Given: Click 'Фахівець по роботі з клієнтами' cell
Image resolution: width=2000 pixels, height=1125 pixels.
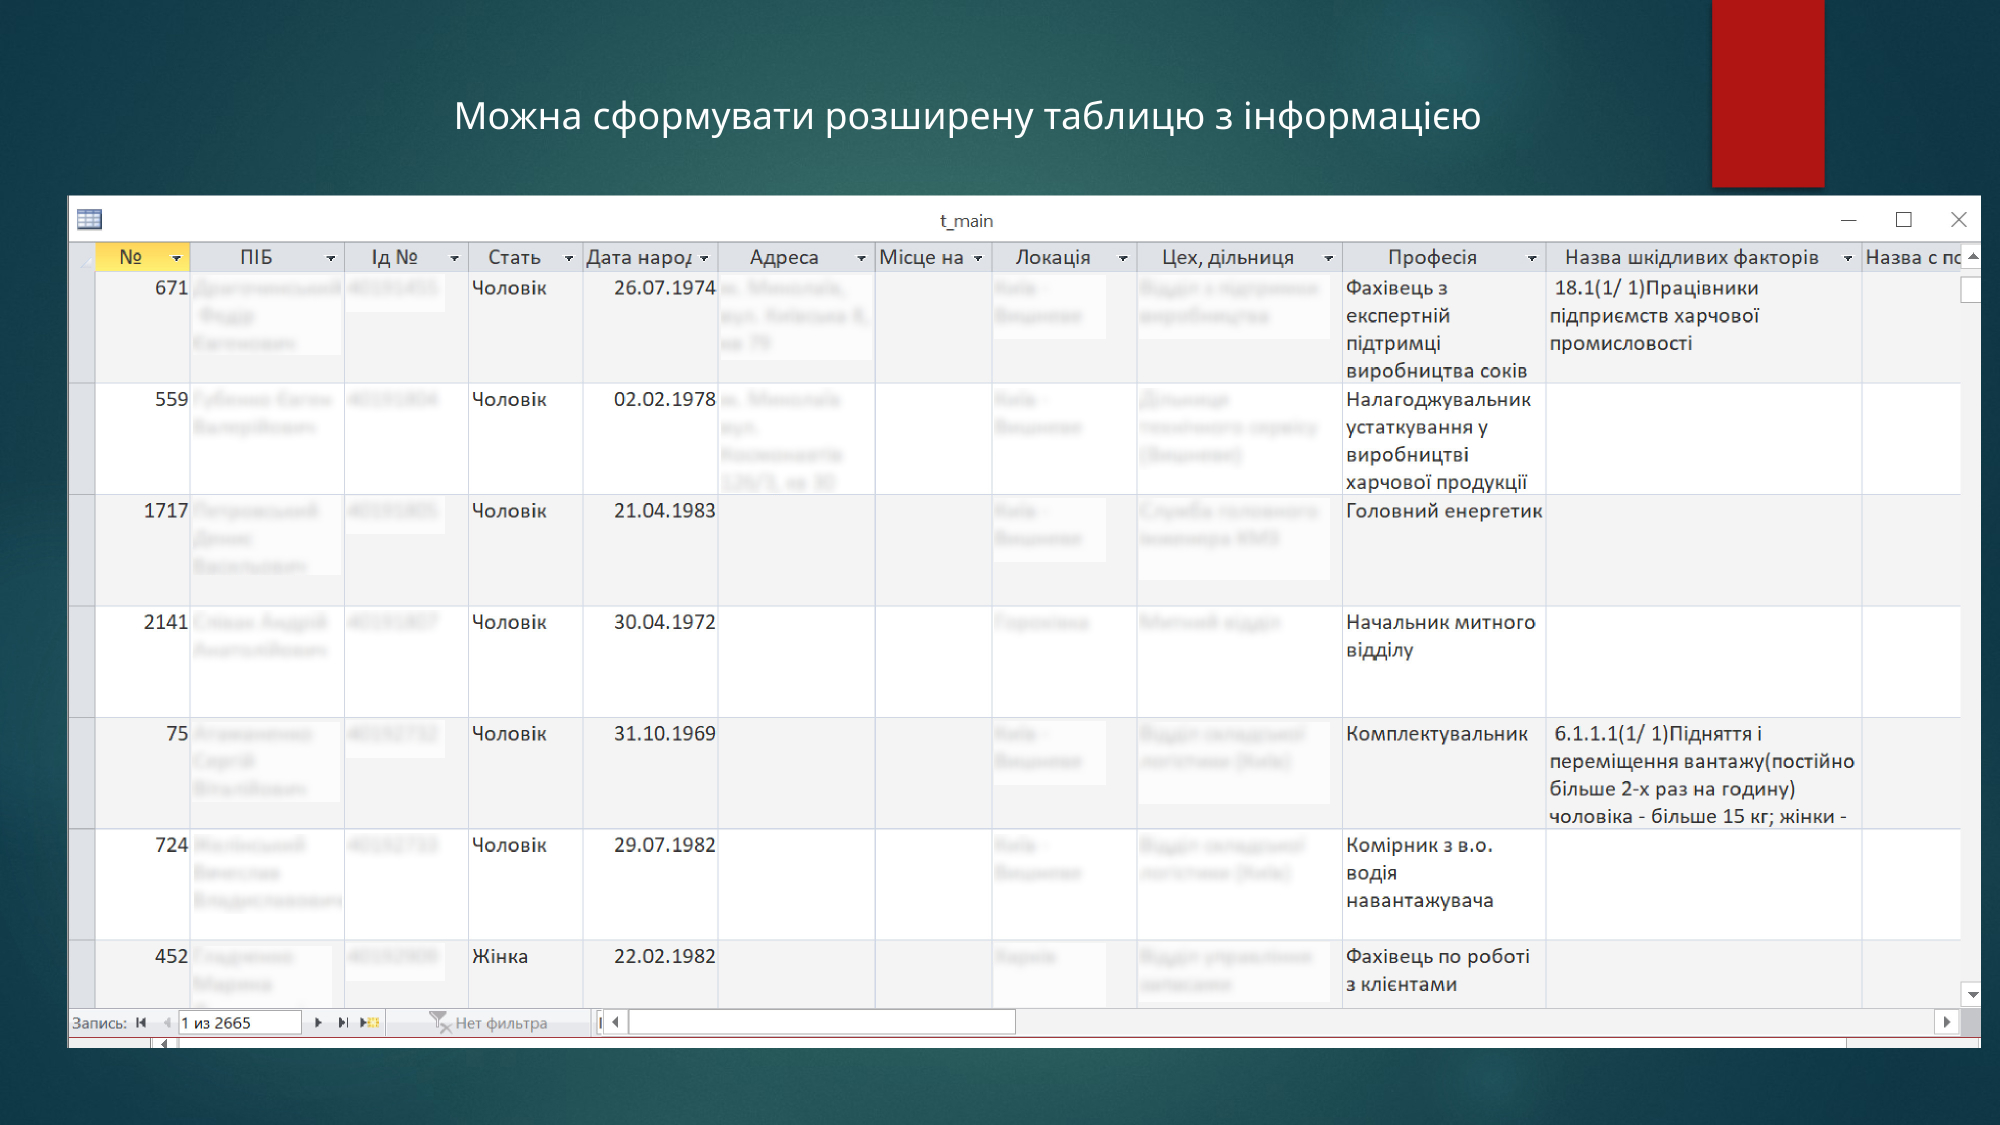Looking at the screenshot, I should pos(1444,974).
